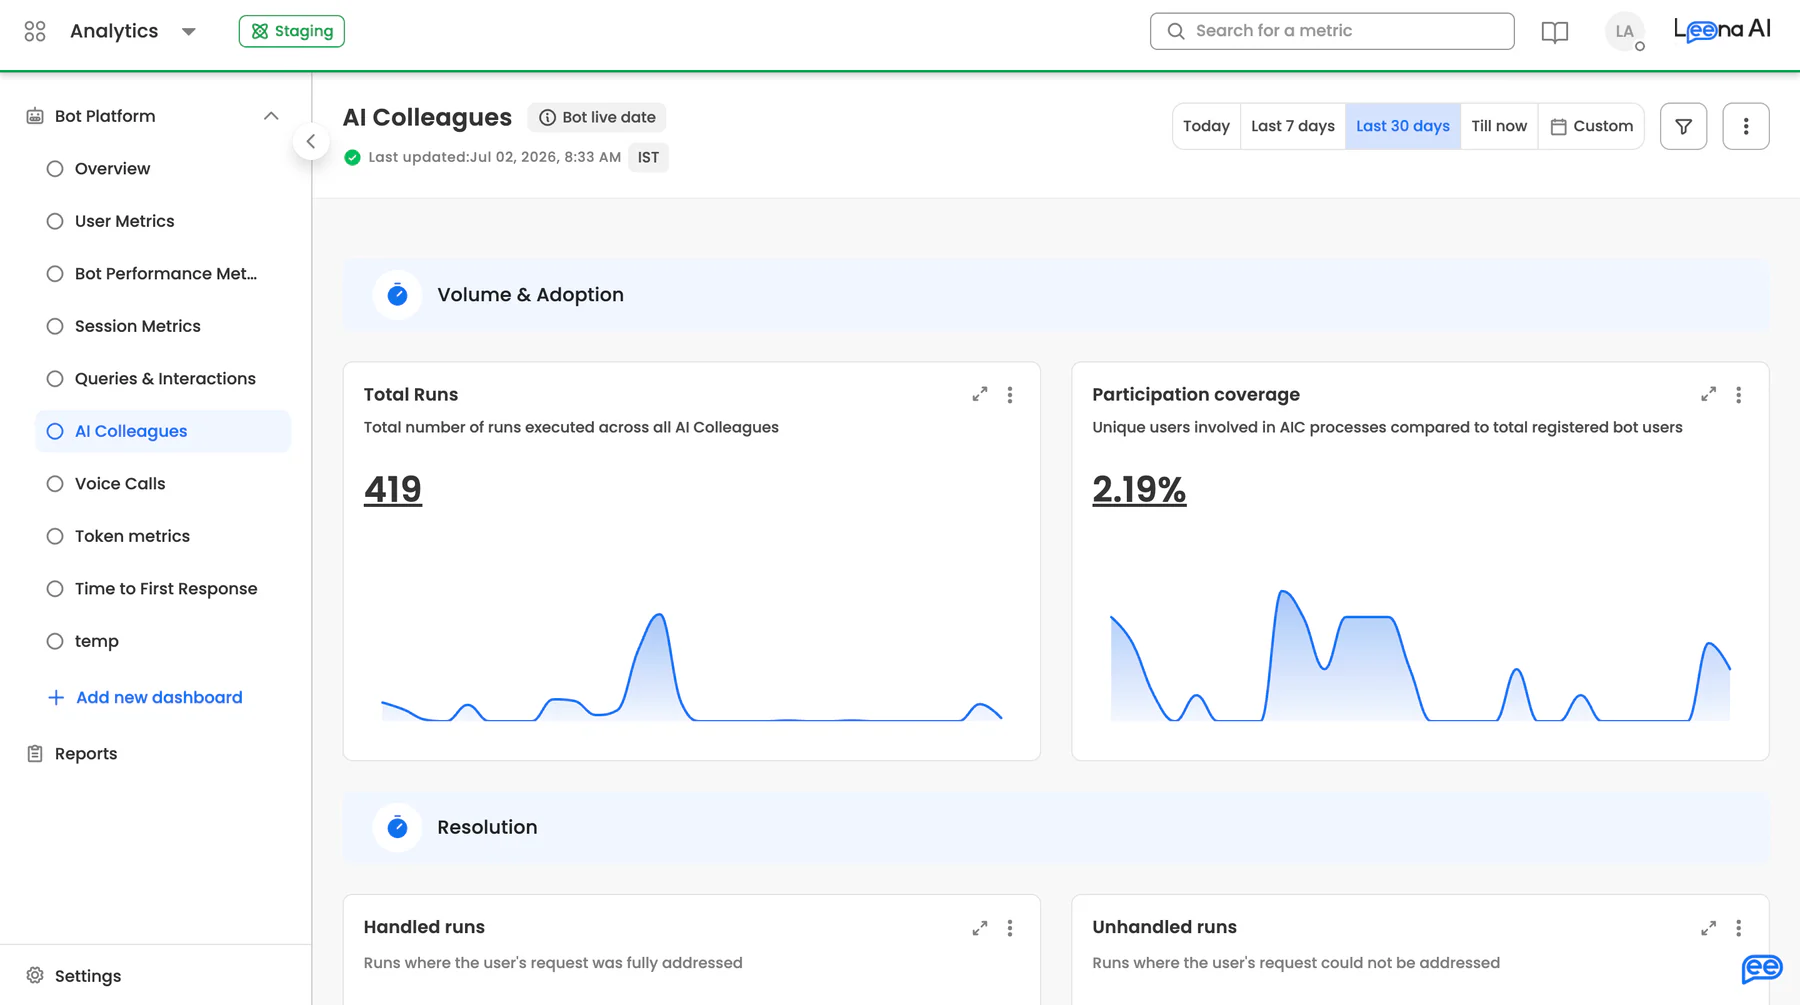Image resolution: width=1800 pixels, height=1005 pixels.
Task: Click the Staging environment badge
Action: 292,31
